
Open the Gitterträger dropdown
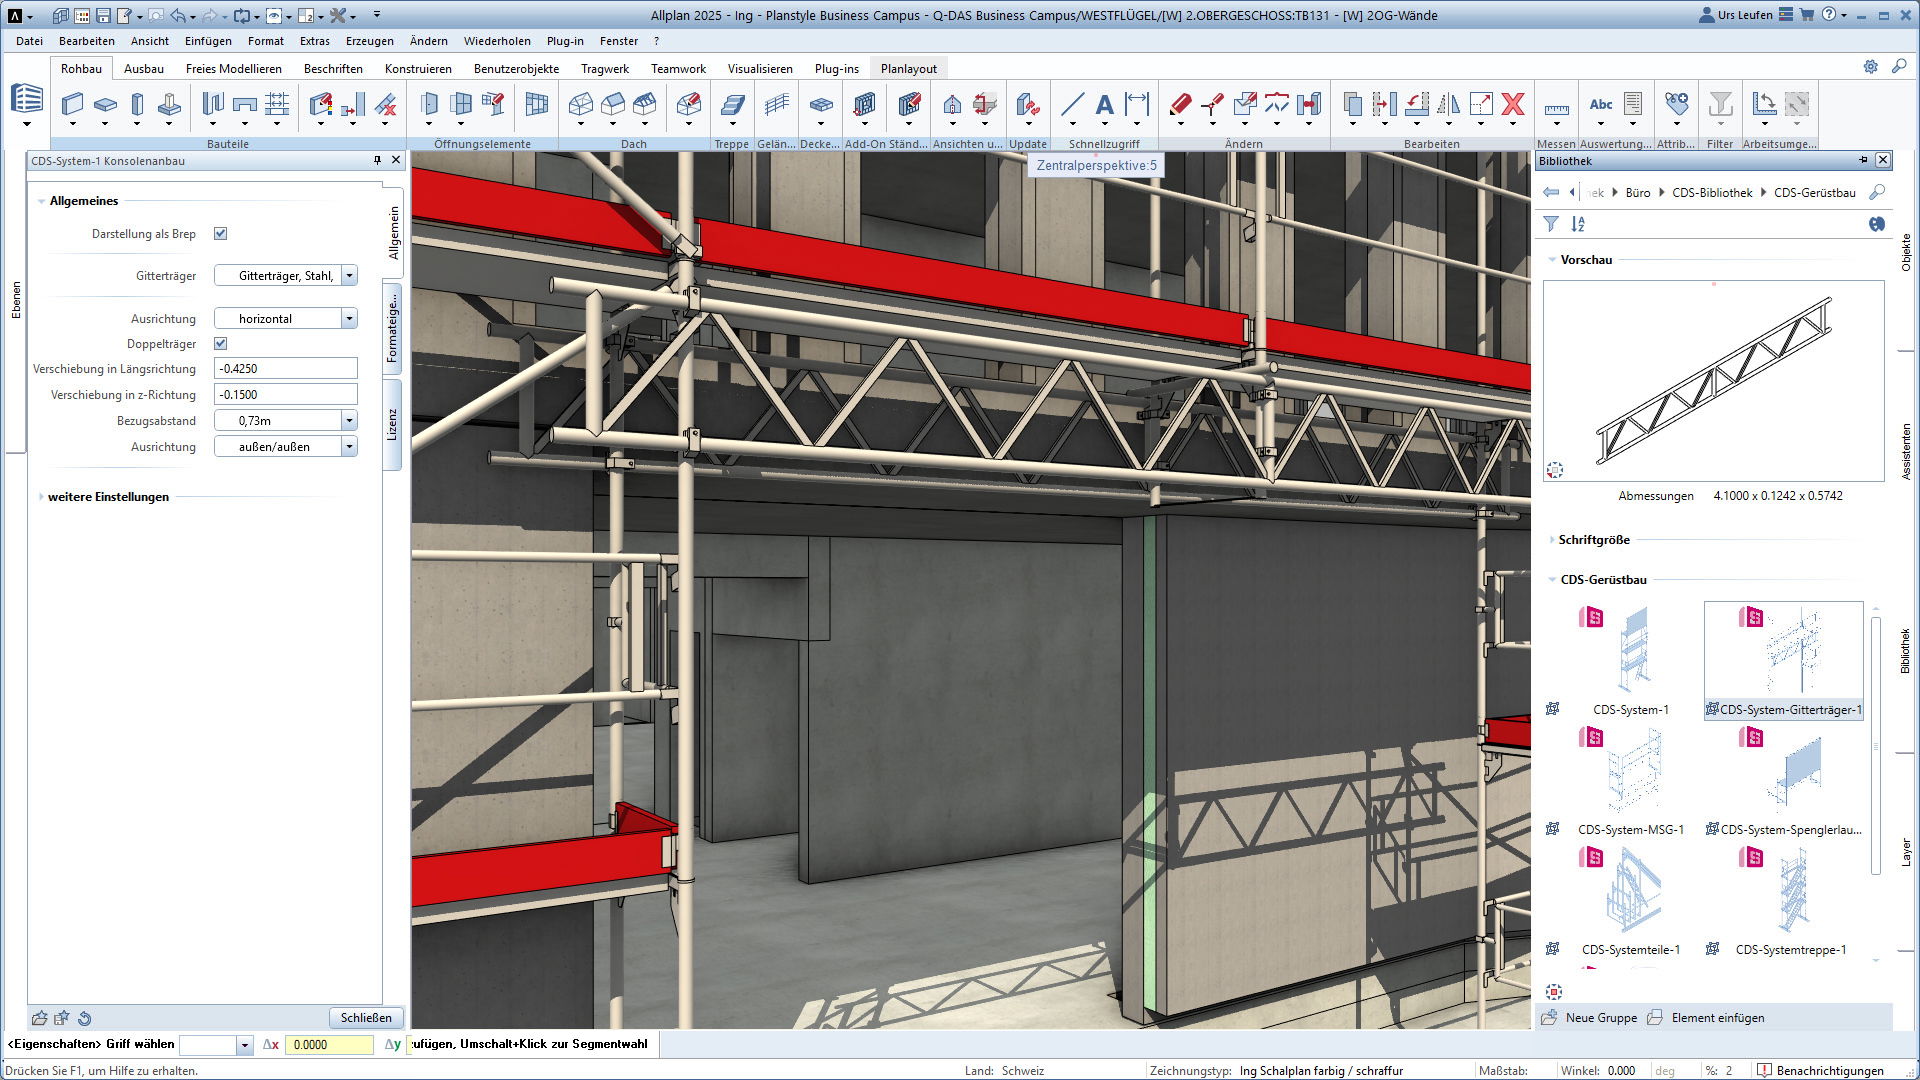[349, 275]
